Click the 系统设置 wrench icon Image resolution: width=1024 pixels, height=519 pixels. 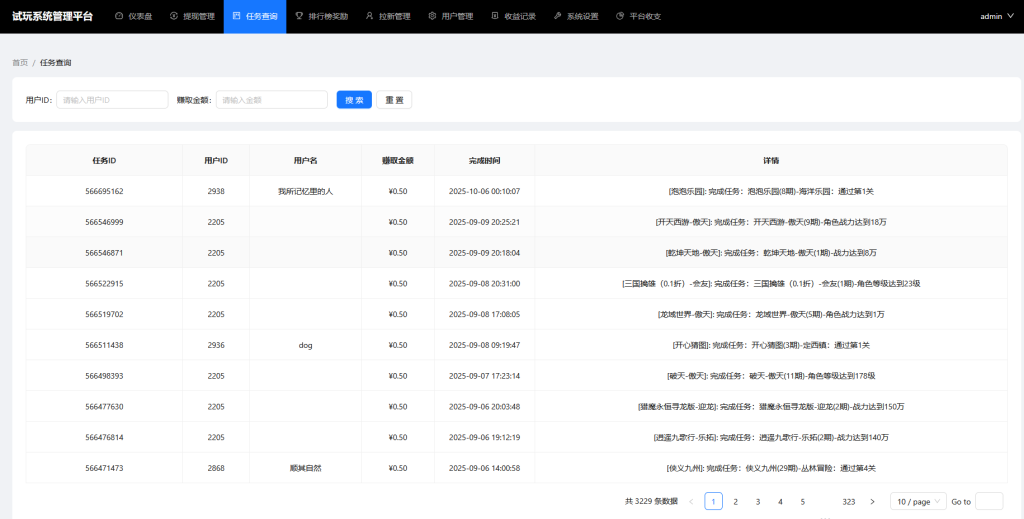tap(557, 16)
